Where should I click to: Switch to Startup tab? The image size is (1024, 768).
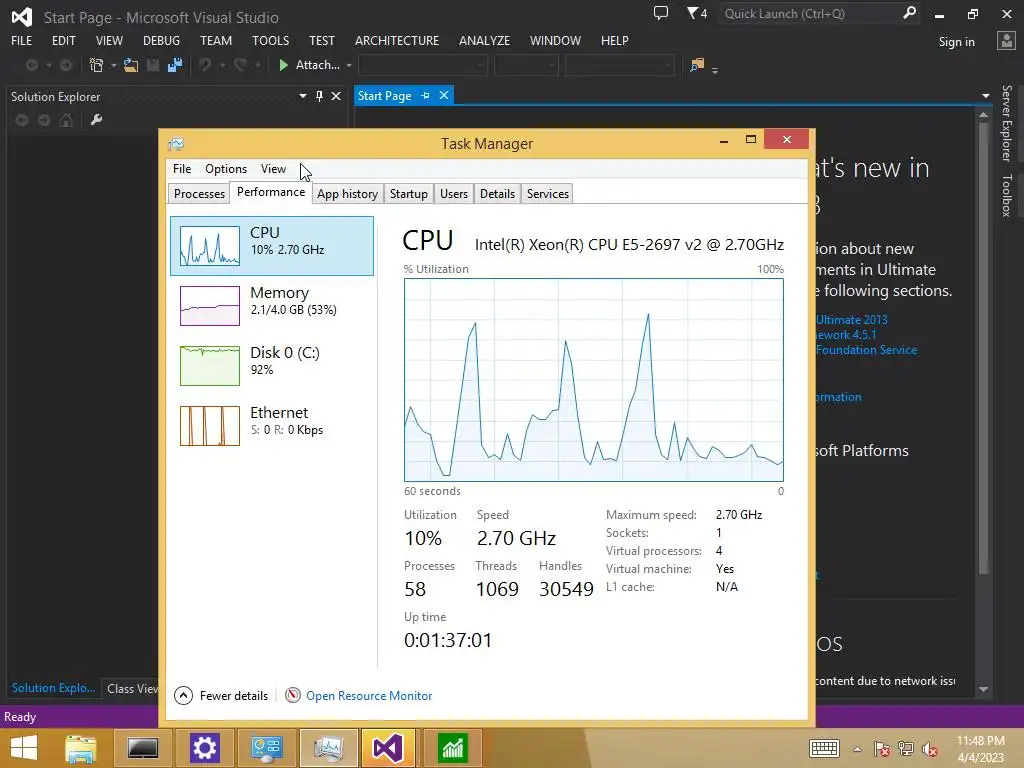point(409,194)
